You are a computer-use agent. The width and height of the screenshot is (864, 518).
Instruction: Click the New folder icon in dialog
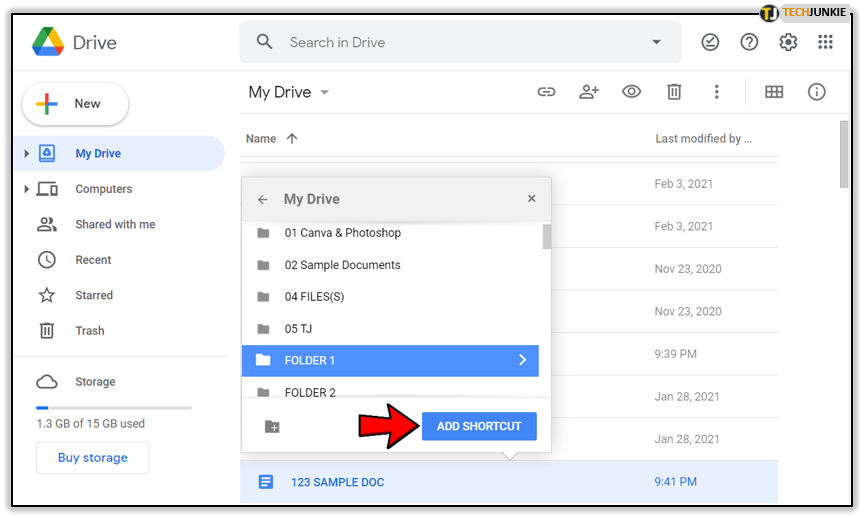point(272,427)
